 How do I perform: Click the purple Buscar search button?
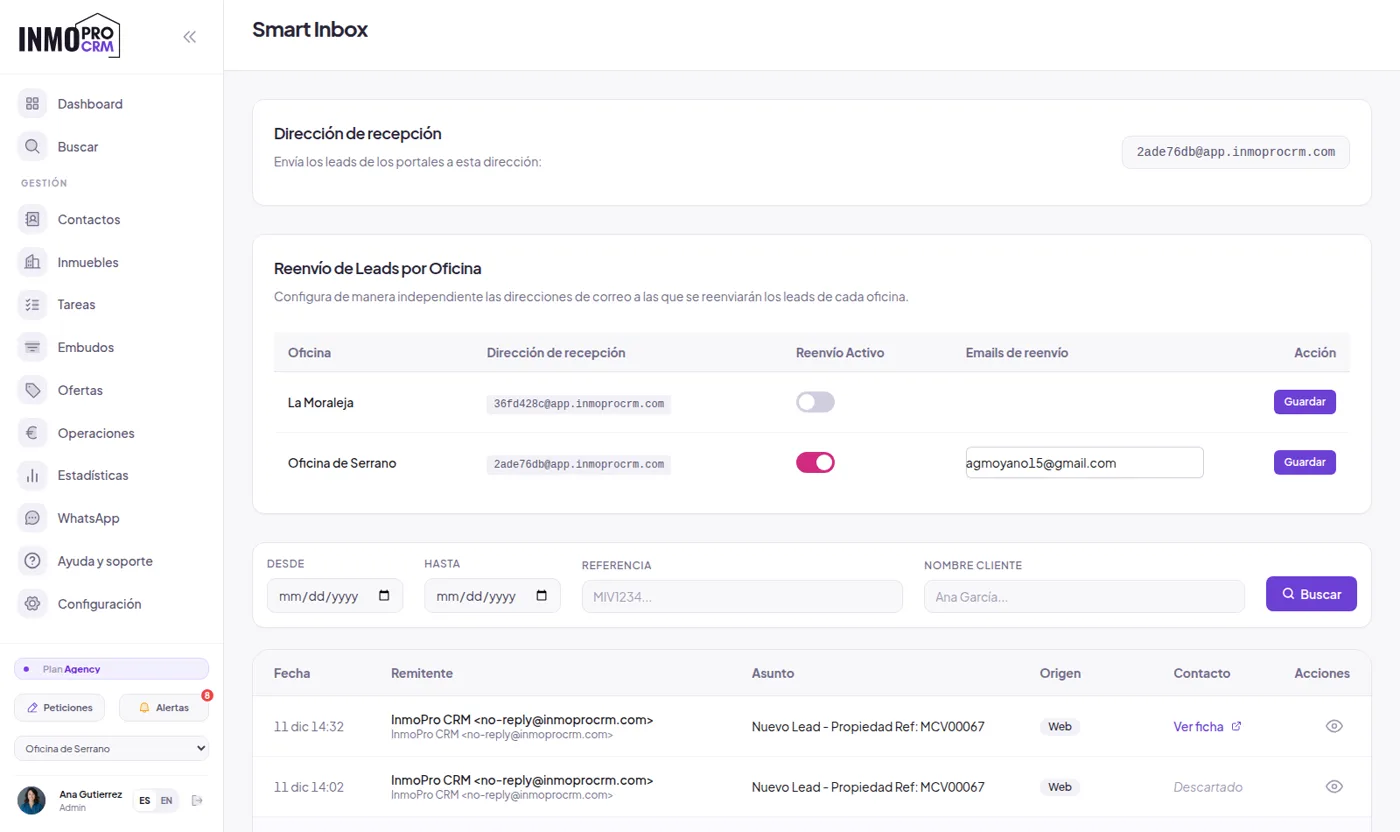click(1311, 594)
